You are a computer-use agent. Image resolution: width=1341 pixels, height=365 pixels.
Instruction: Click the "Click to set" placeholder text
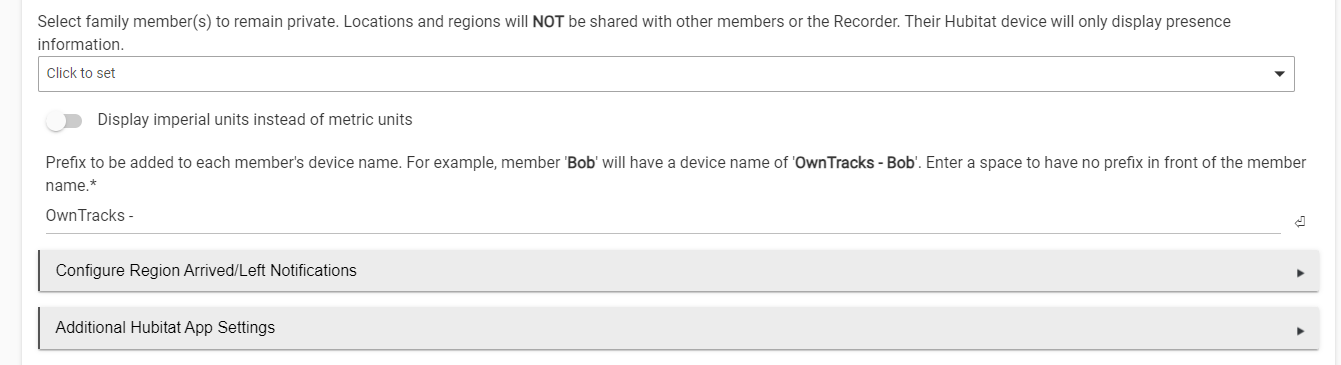point(81,73)
